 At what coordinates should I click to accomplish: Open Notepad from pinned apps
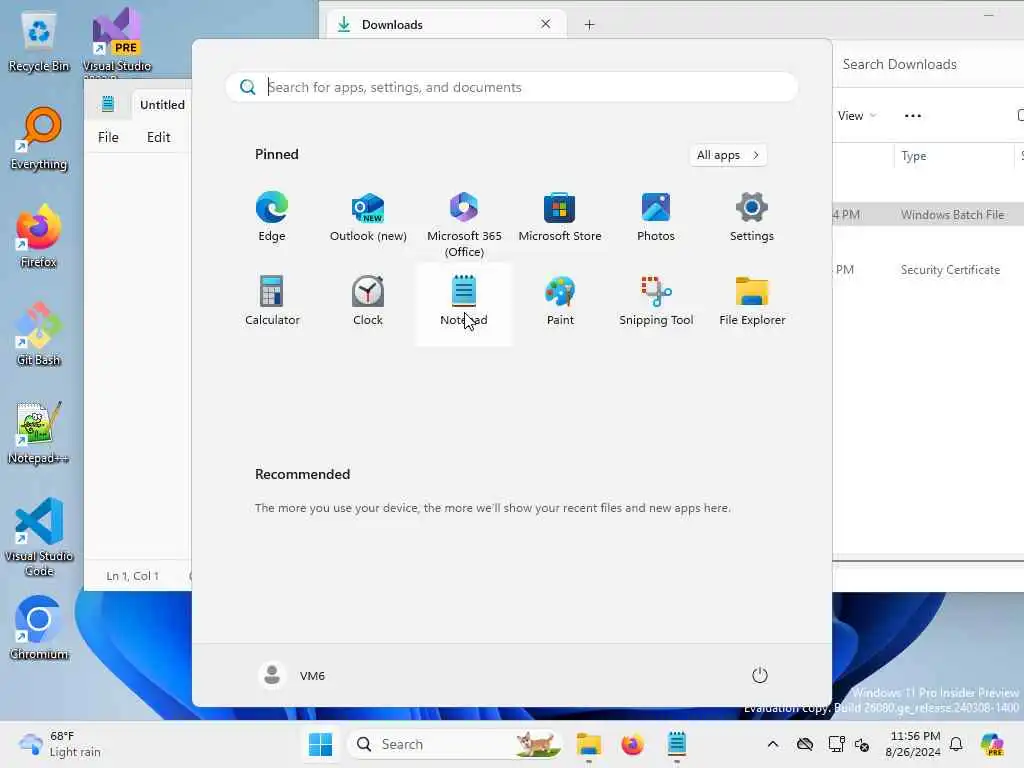coord(464,303)
